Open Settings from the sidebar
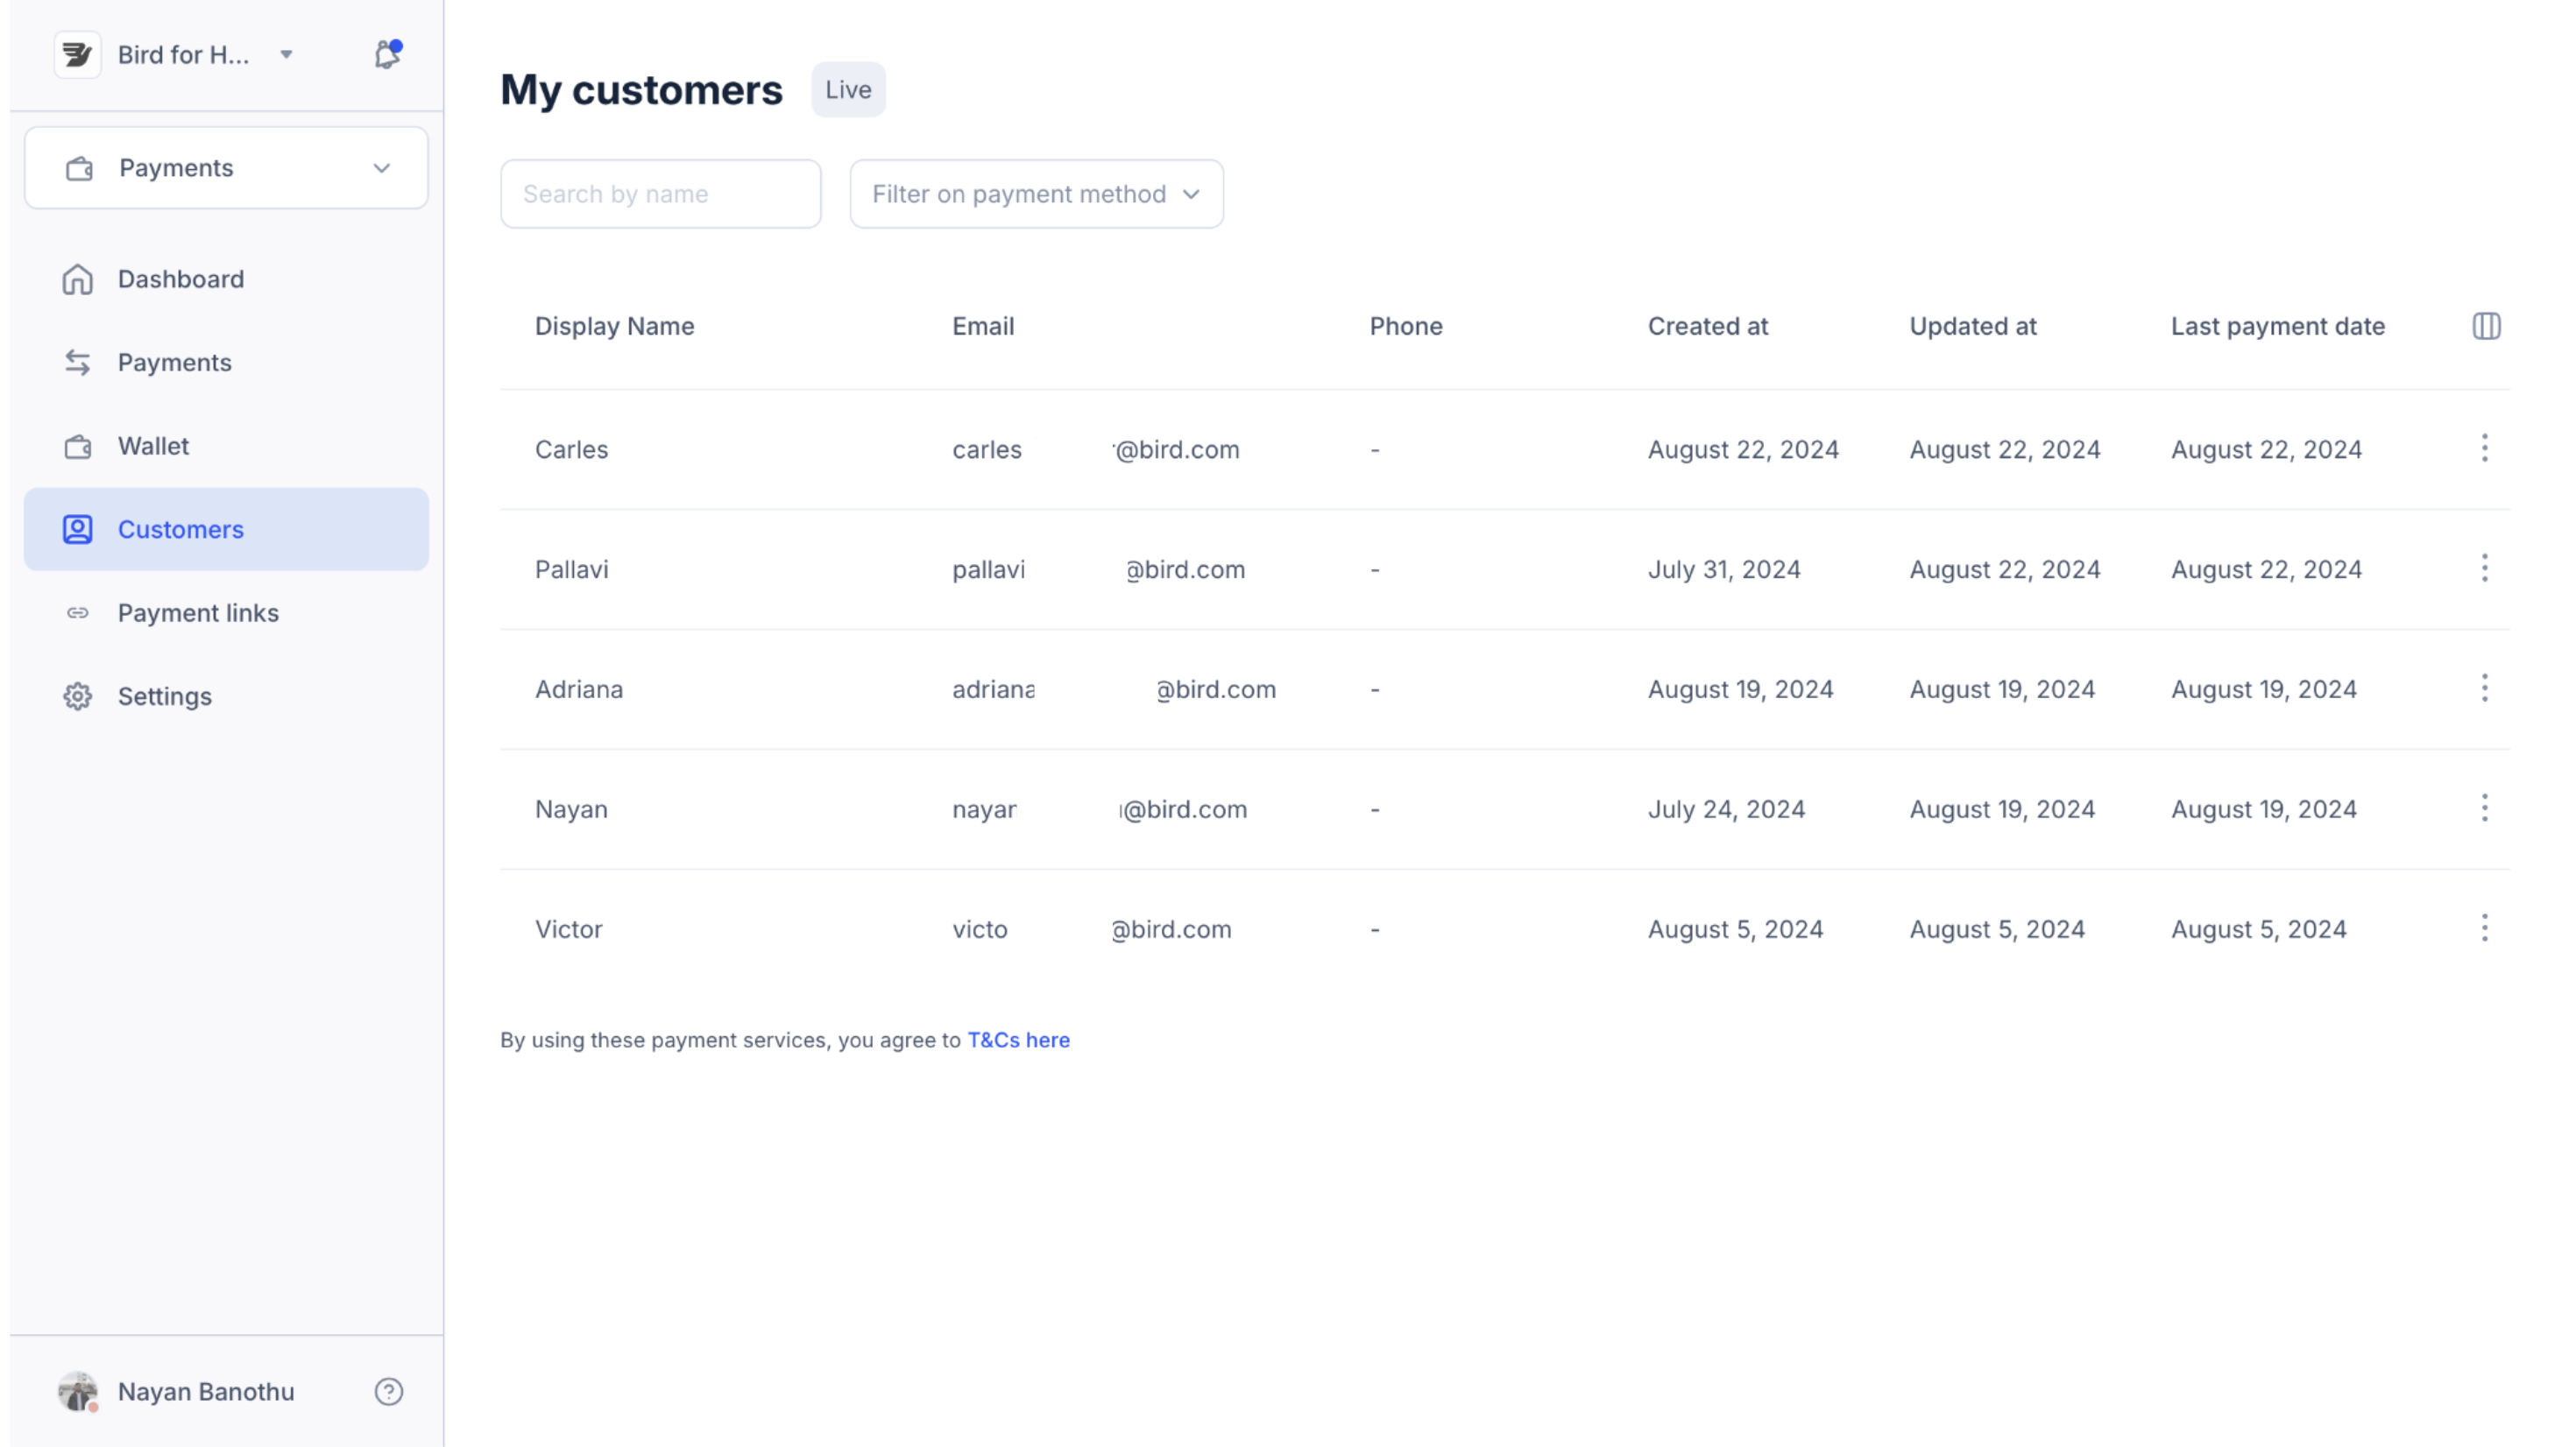 [165, 696]
